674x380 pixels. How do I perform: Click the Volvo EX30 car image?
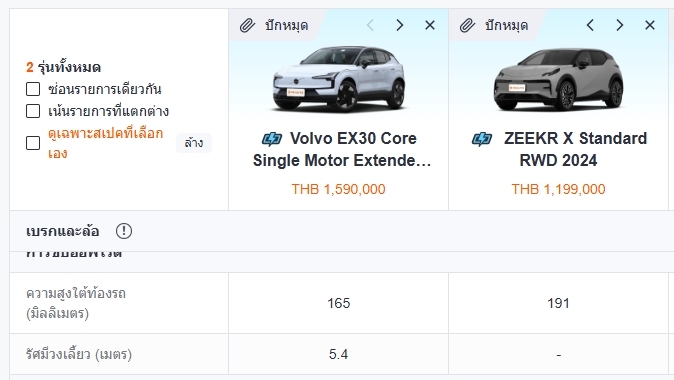pyautogui.click(x=339, y=79)
